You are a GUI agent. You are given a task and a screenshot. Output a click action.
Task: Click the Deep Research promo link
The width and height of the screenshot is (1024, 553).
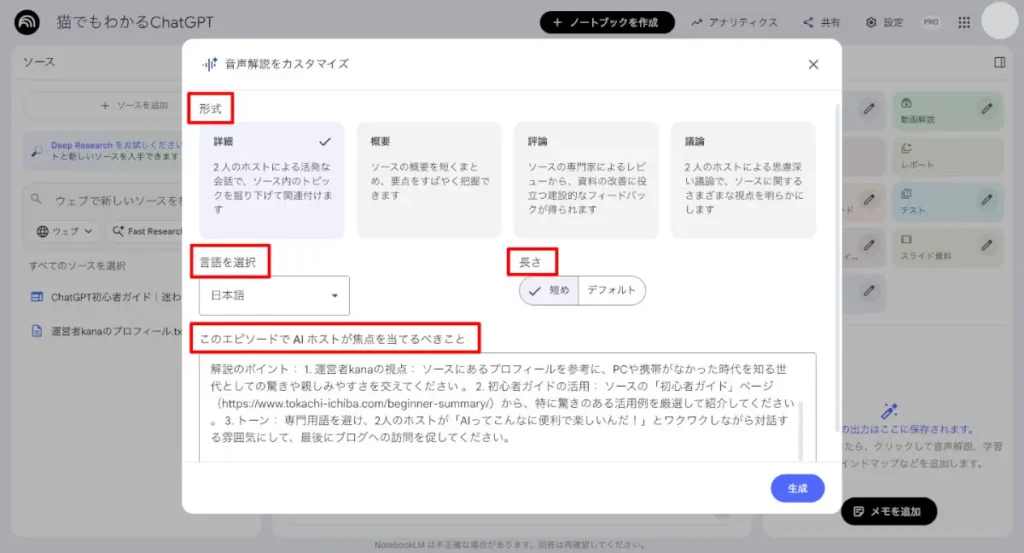pyautogui.click(x=82, y=145)
